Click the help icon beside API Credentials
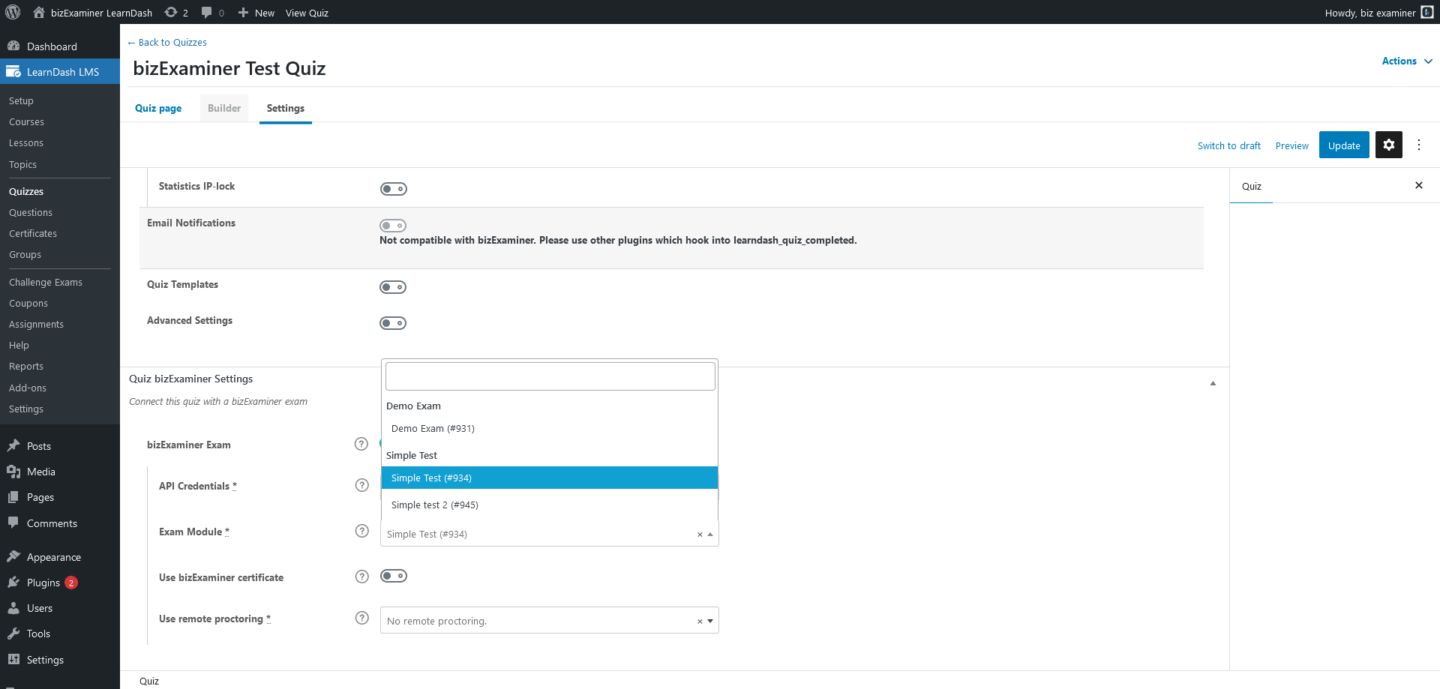This screenshot has width=1440, height=689. (x=361, y=485)
